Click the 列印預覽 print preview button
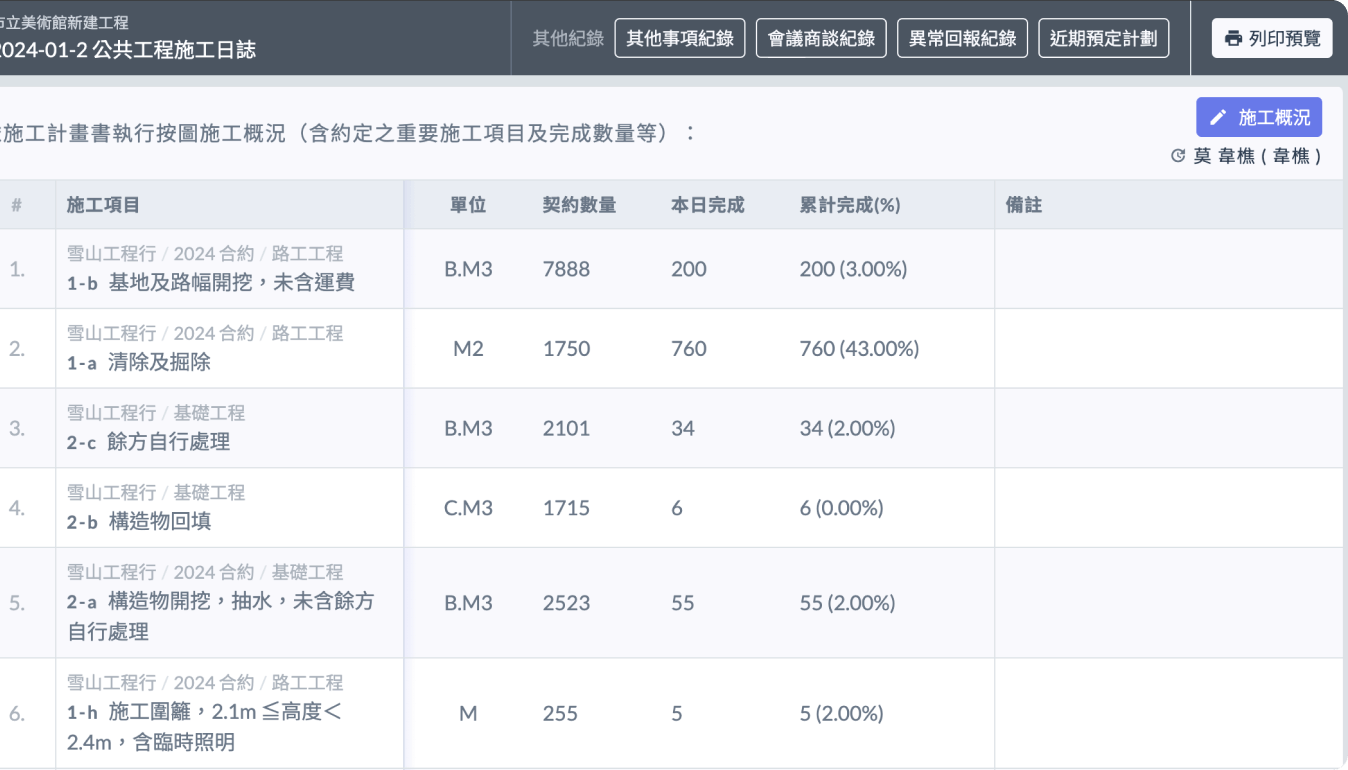The image size is (1348, 770). pyautogui.click(x=1272, y=38)
